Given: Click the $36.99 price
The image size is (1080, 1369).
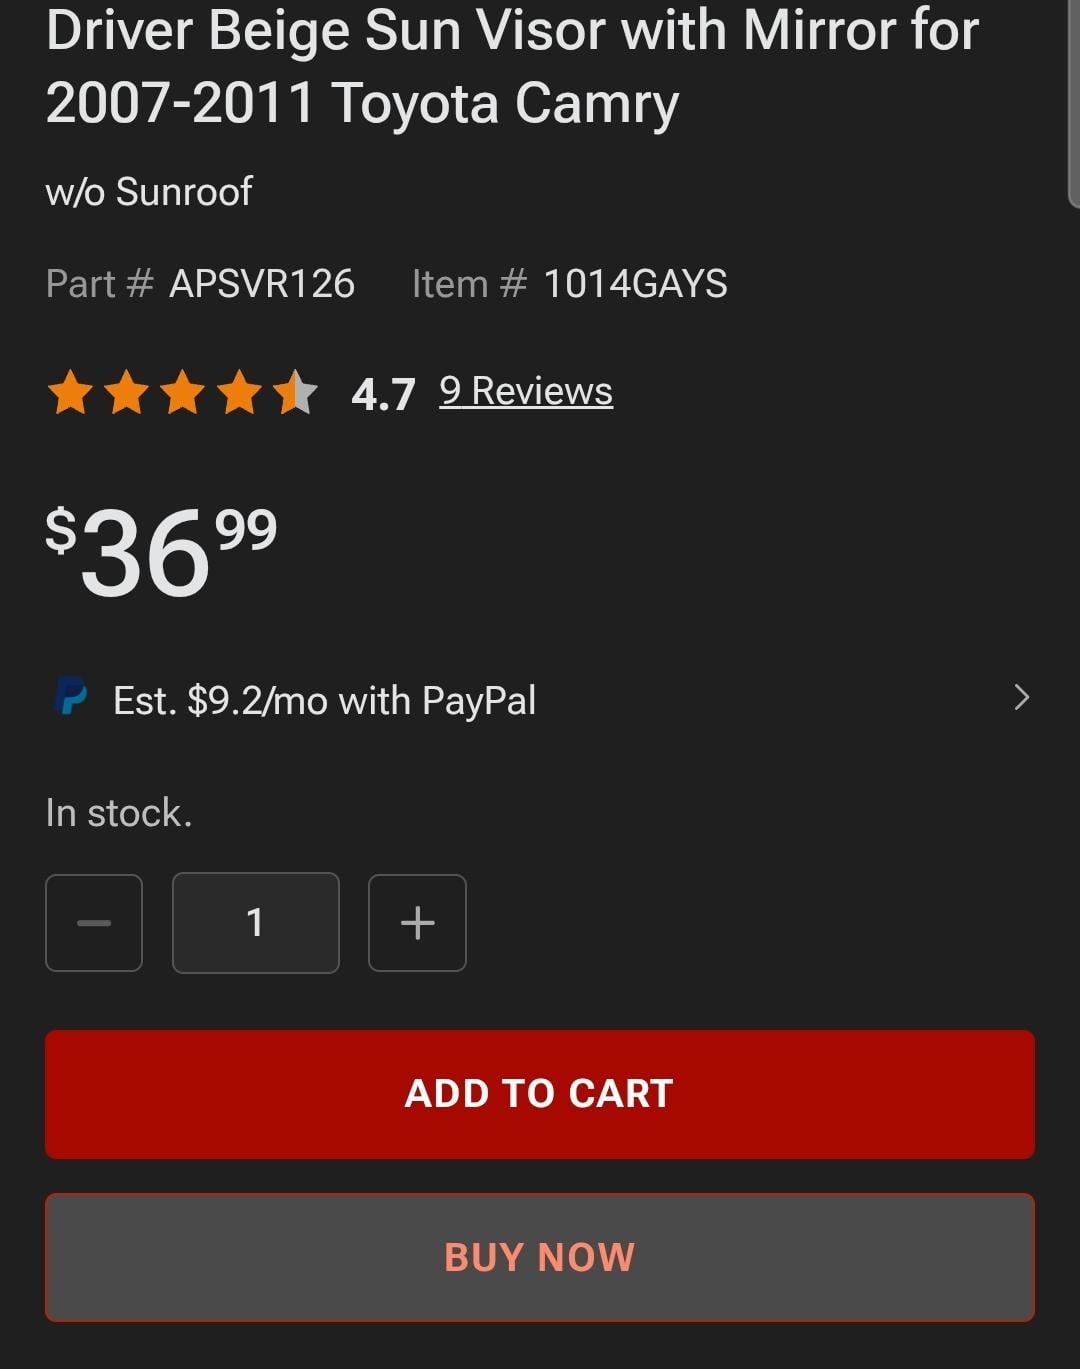Looking at the screenshot, I should tap(162, 551).
